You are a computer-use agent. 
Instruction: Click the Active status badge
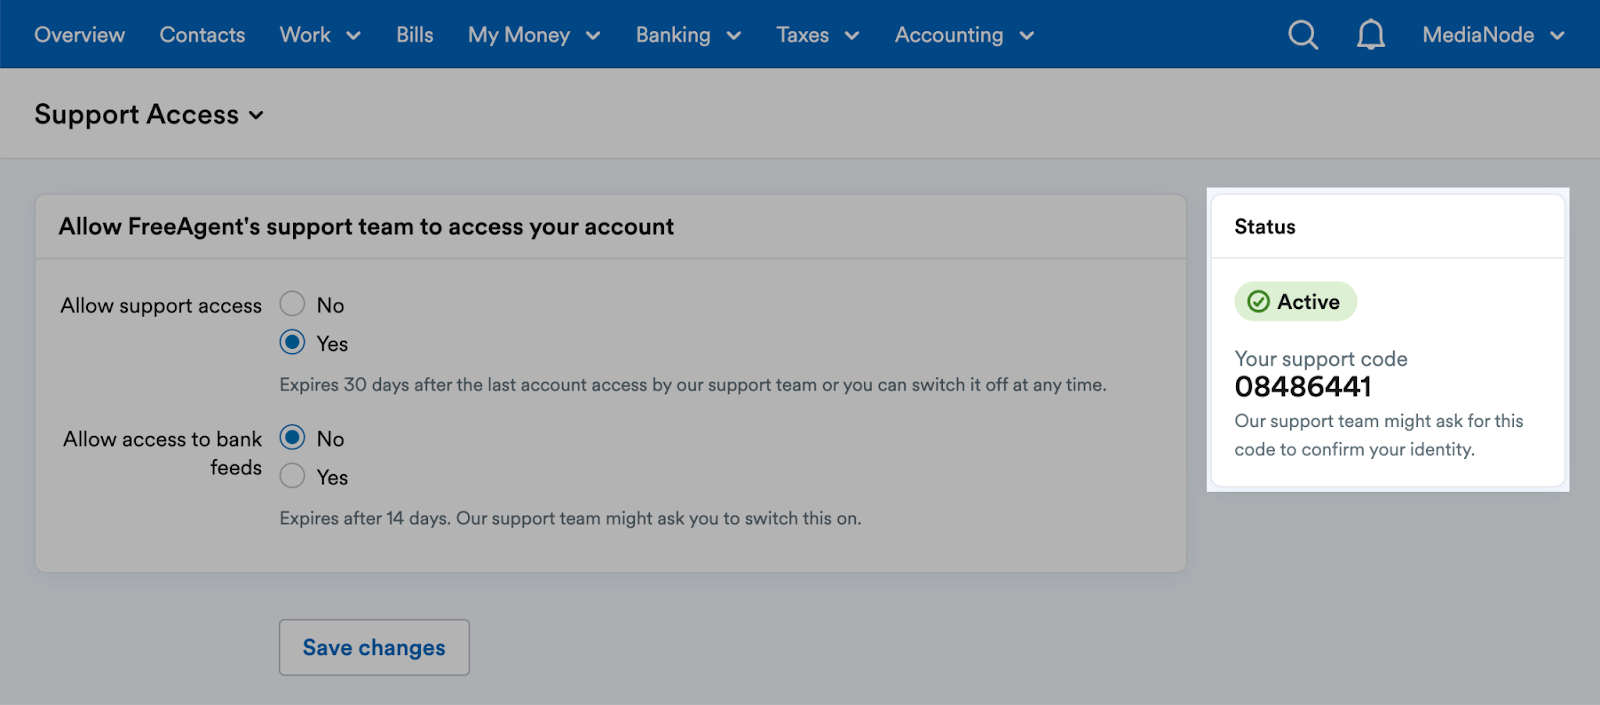pos(1295,302)
